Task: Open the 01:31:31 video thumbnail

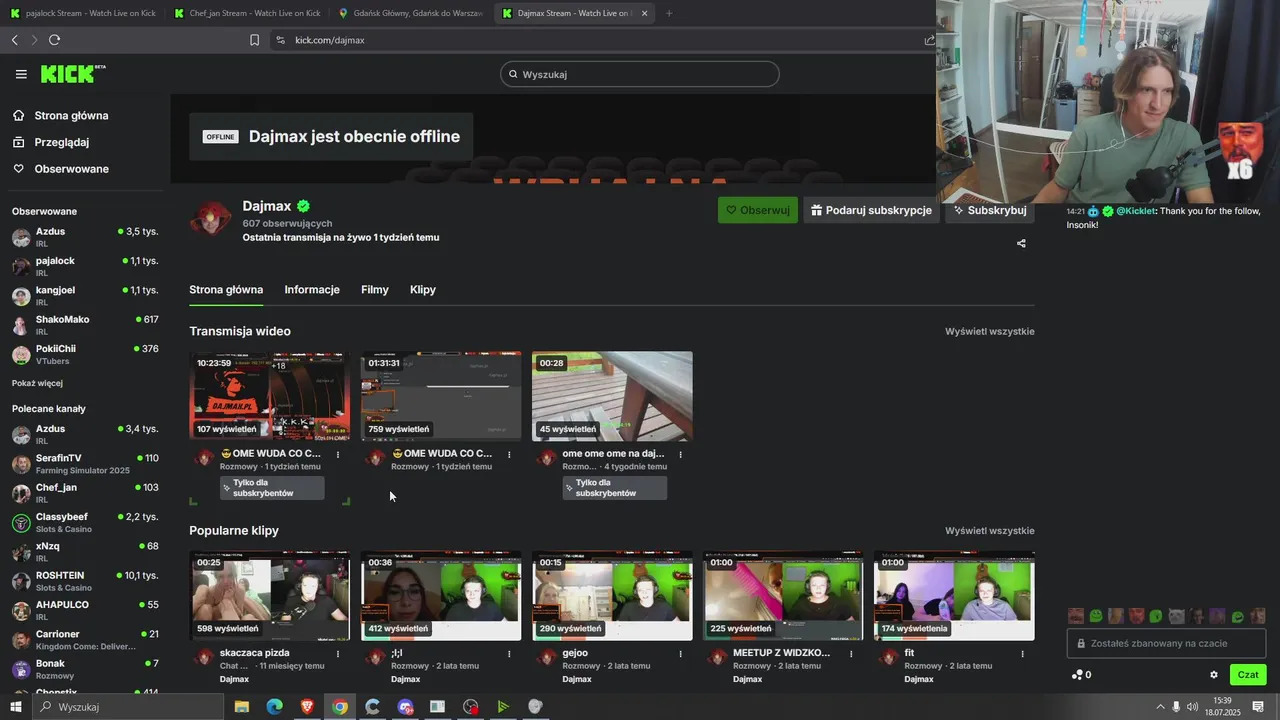Action: (x=441, y=396)
